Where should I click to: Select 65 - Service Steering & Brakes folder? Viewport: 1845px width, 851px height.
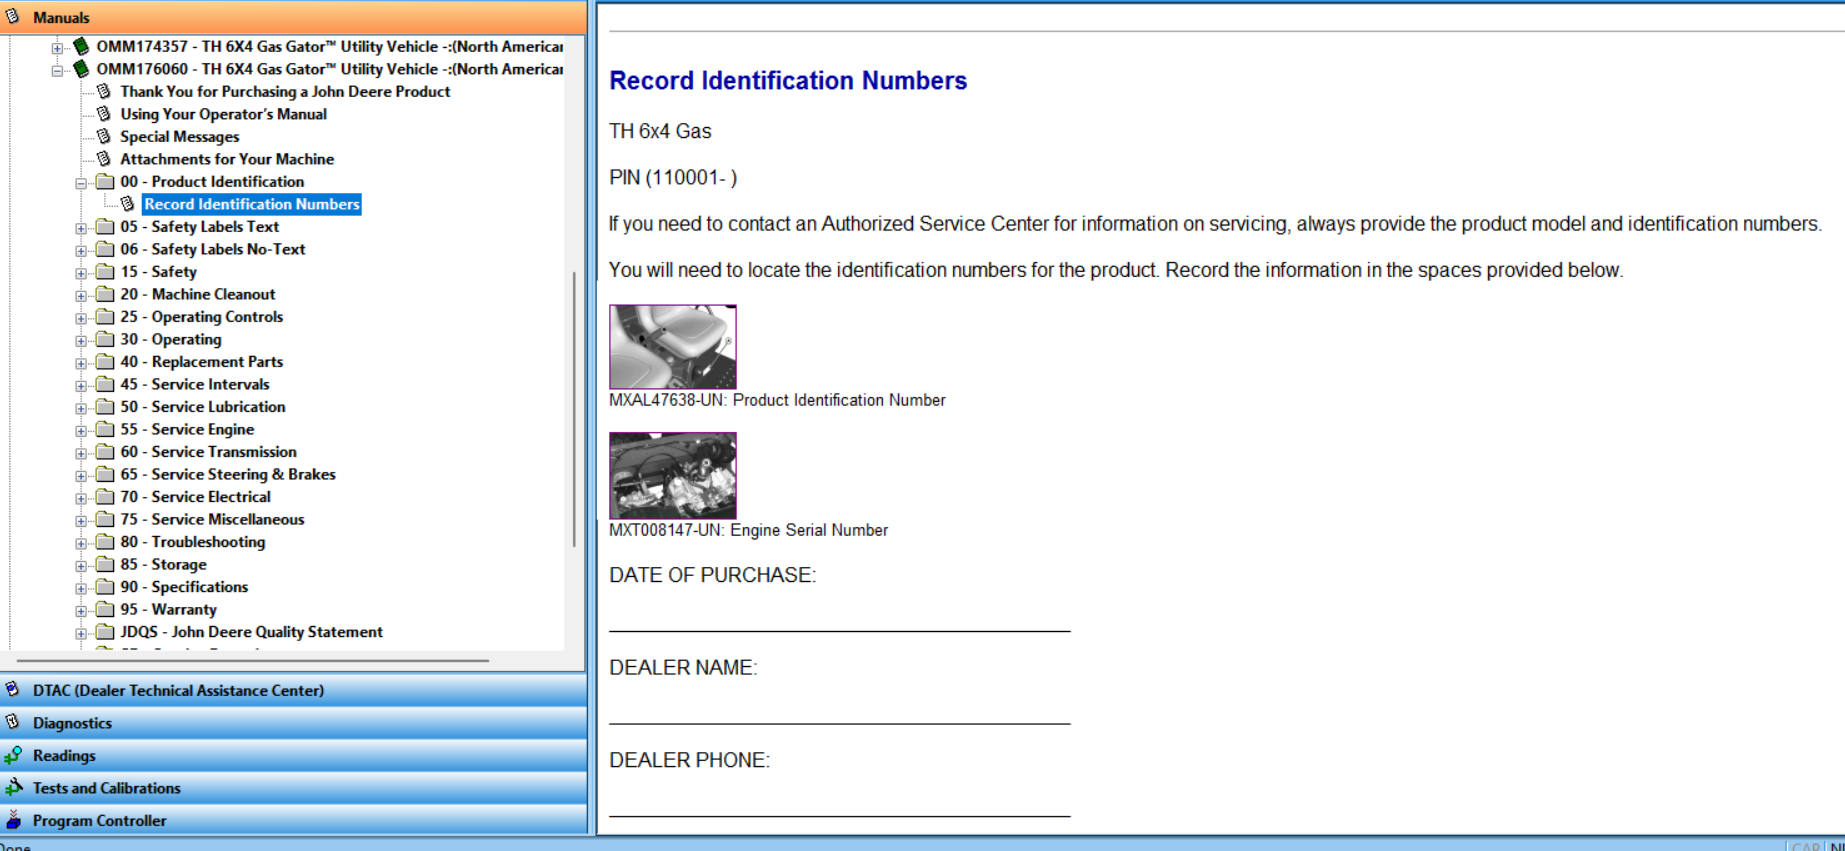(227, 474)
